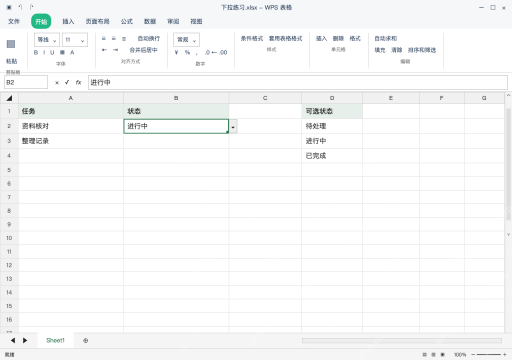
Task: Select the 开始 home tab
Action: (41, 22)
